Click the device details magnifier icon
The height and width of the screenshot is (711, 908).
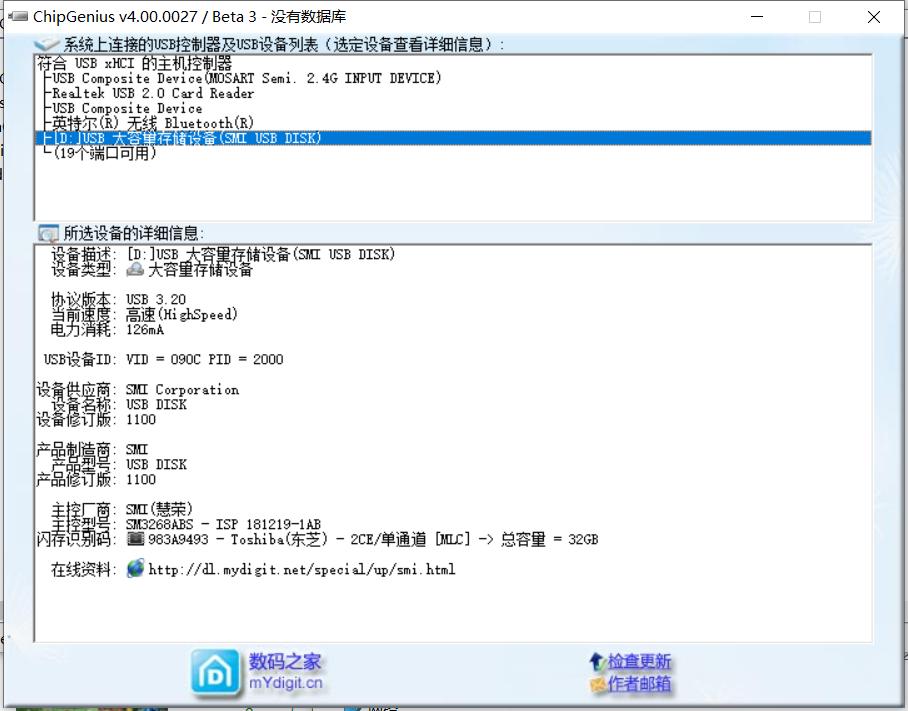[x=48, y=233]
